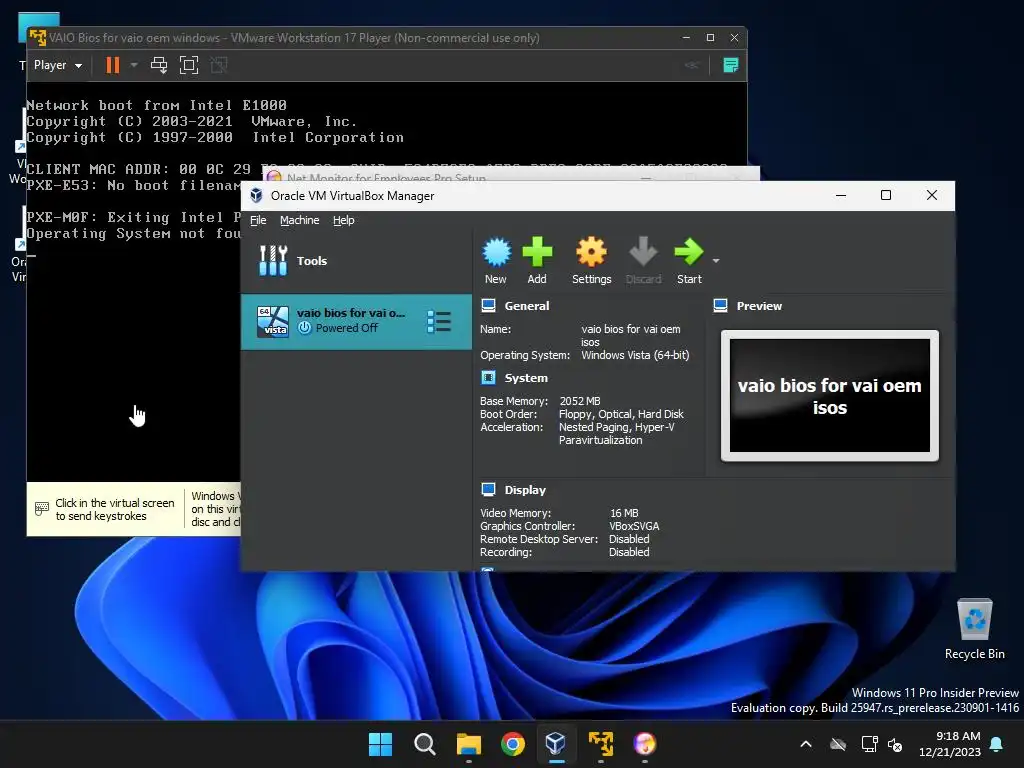Select the Recycle Bin desktop icon

(x=974, y=629)
